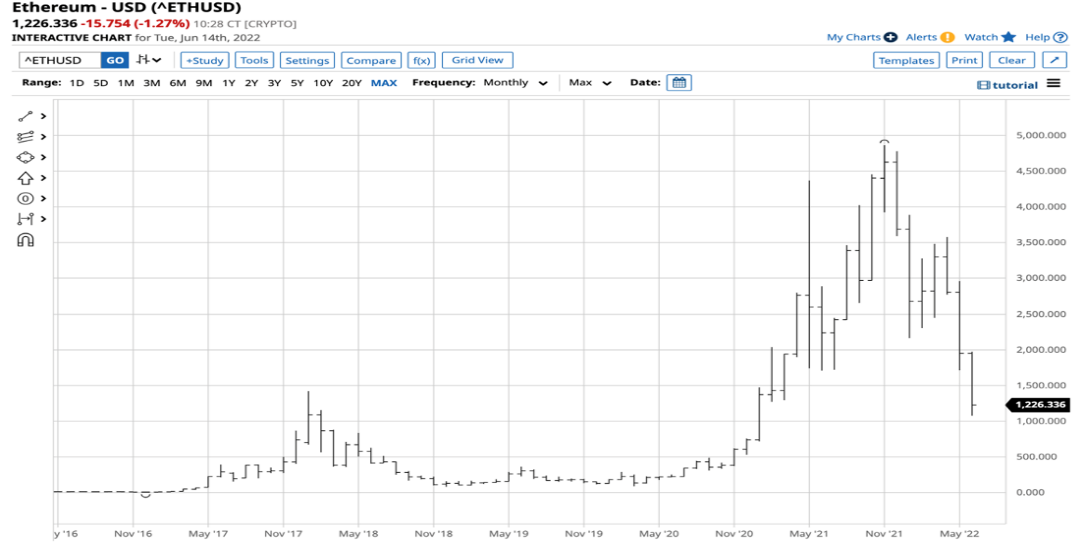Clear the chart with Clear button
This screenshot has width=1084, height=553.
click(x=1011, y=60)
